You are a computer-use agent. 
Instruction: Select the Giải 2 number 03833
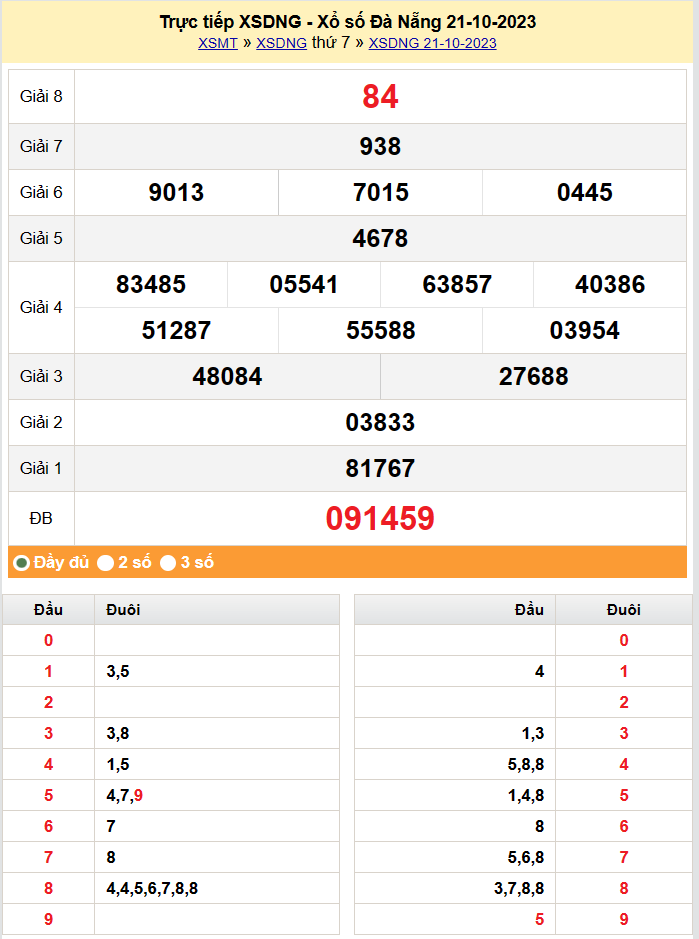point(380,423)
